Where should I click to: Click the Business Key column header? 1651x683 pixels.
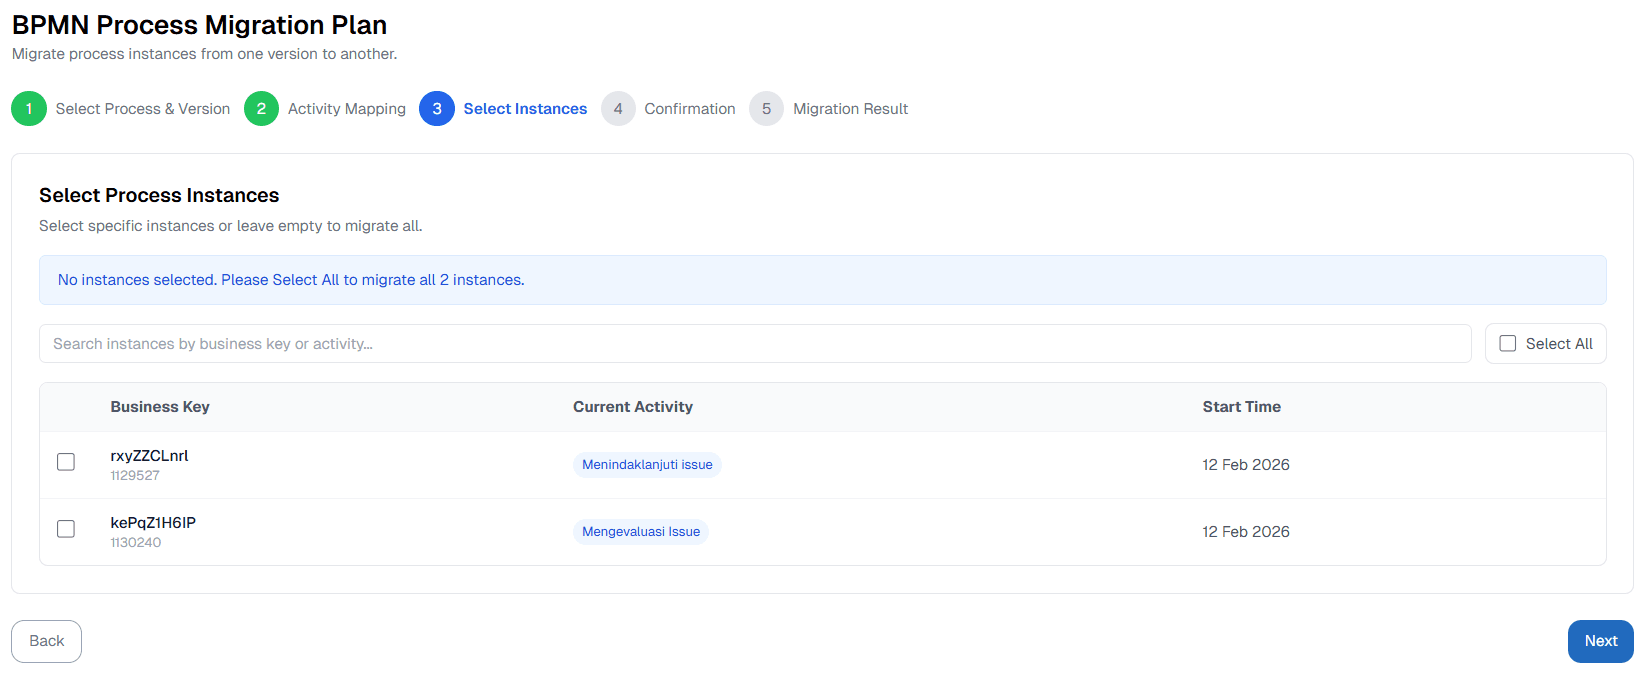[x=160, y=407]
